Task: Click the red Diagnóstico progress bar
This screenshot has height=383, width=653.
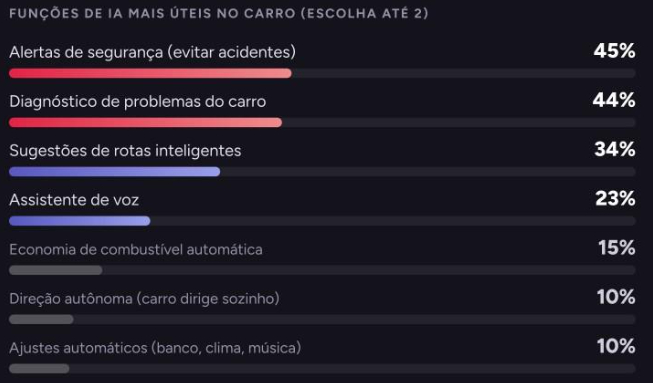Action: click(x=146, y=122)
